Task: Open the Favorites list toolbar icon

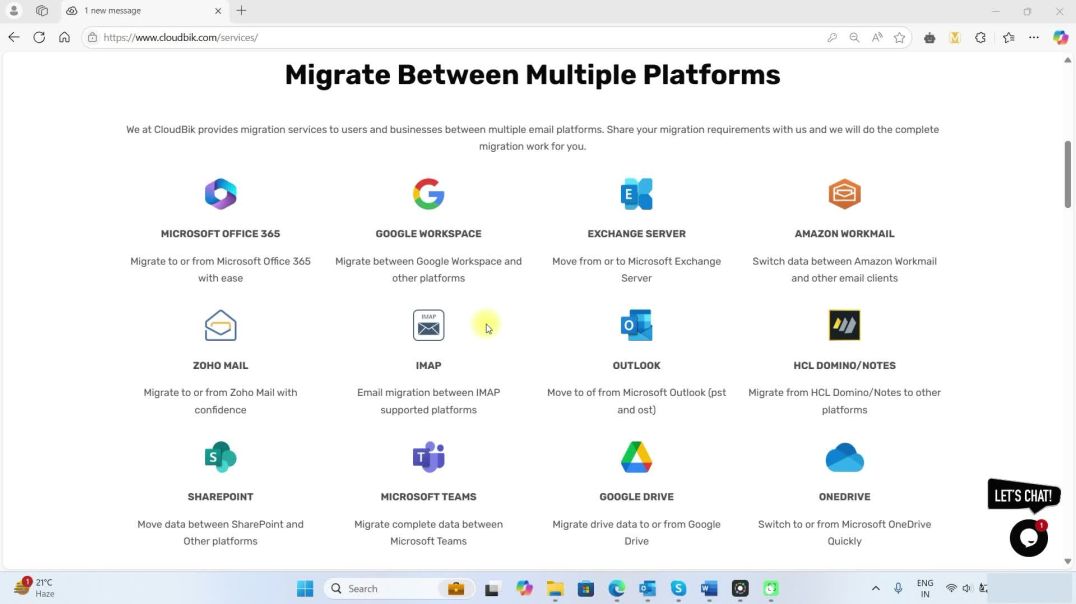Action: pos(1008,38)
